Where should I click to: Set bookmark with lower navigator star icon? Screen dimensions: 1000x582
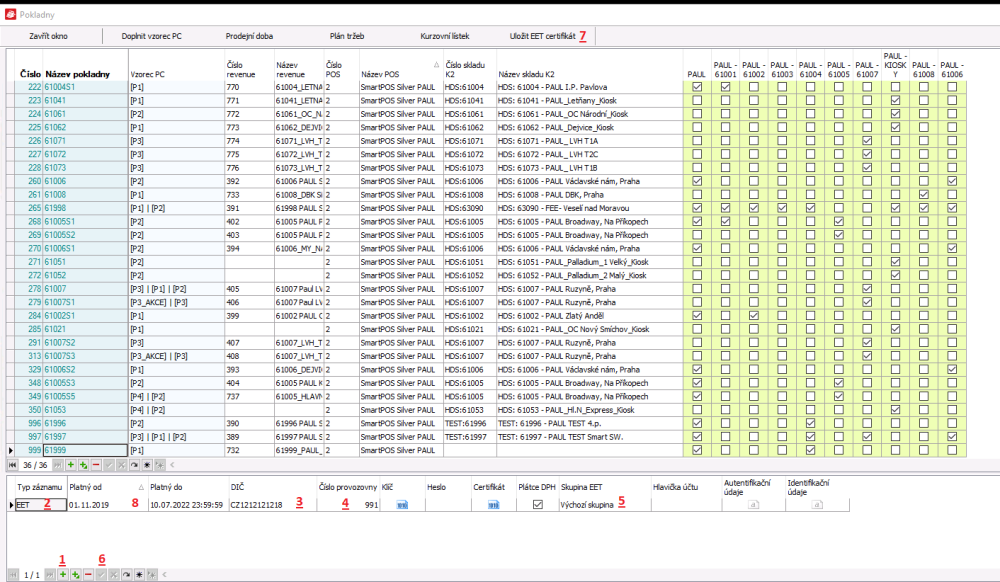click(140, 574)
